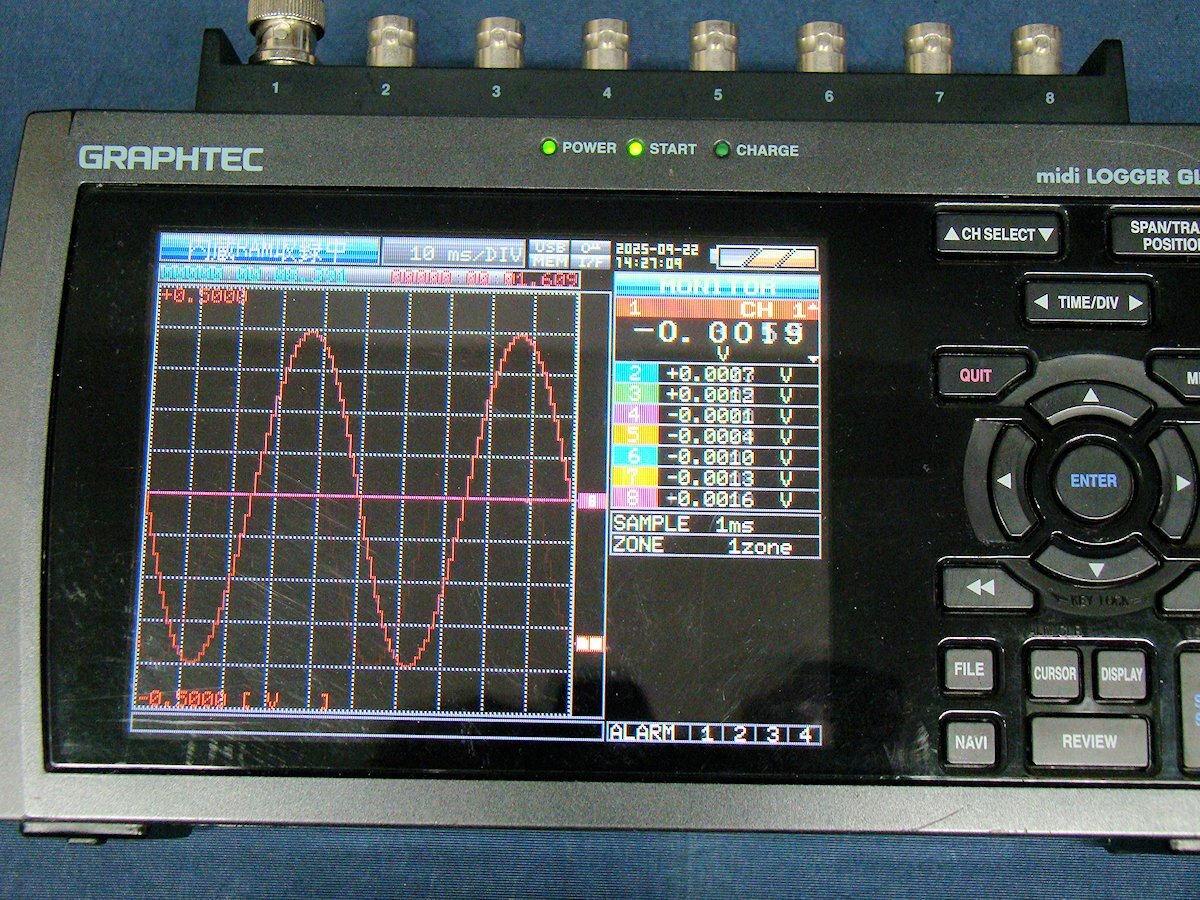Click the ALARM label
The height and width of the screenshot is (900, 1200).
642,734
